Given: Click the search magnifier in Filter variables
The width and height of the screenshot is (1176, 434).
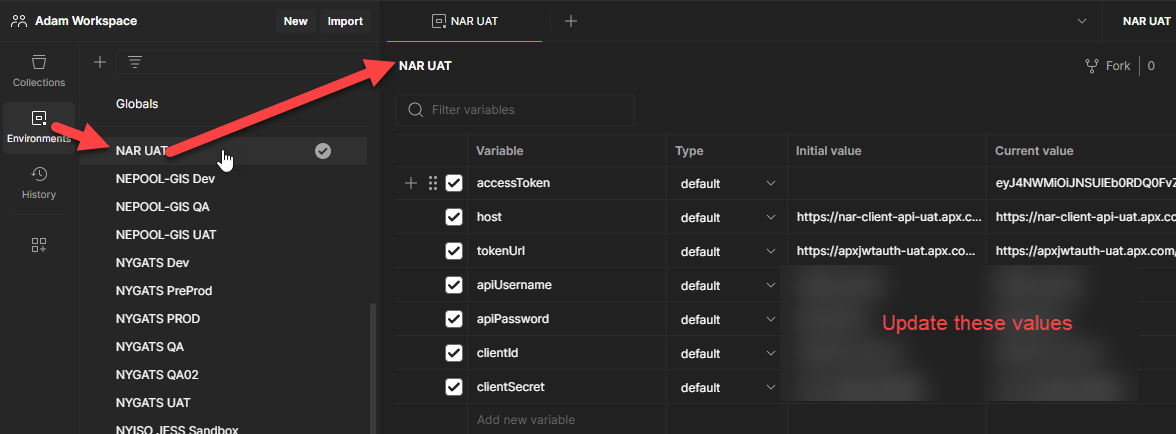Looking at the screenshot, I should coord(415,109).
